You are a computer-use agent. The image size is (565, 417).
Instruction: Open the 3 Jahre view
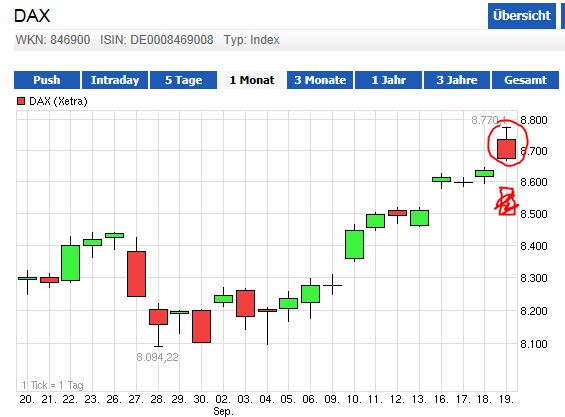pos(457,80)
